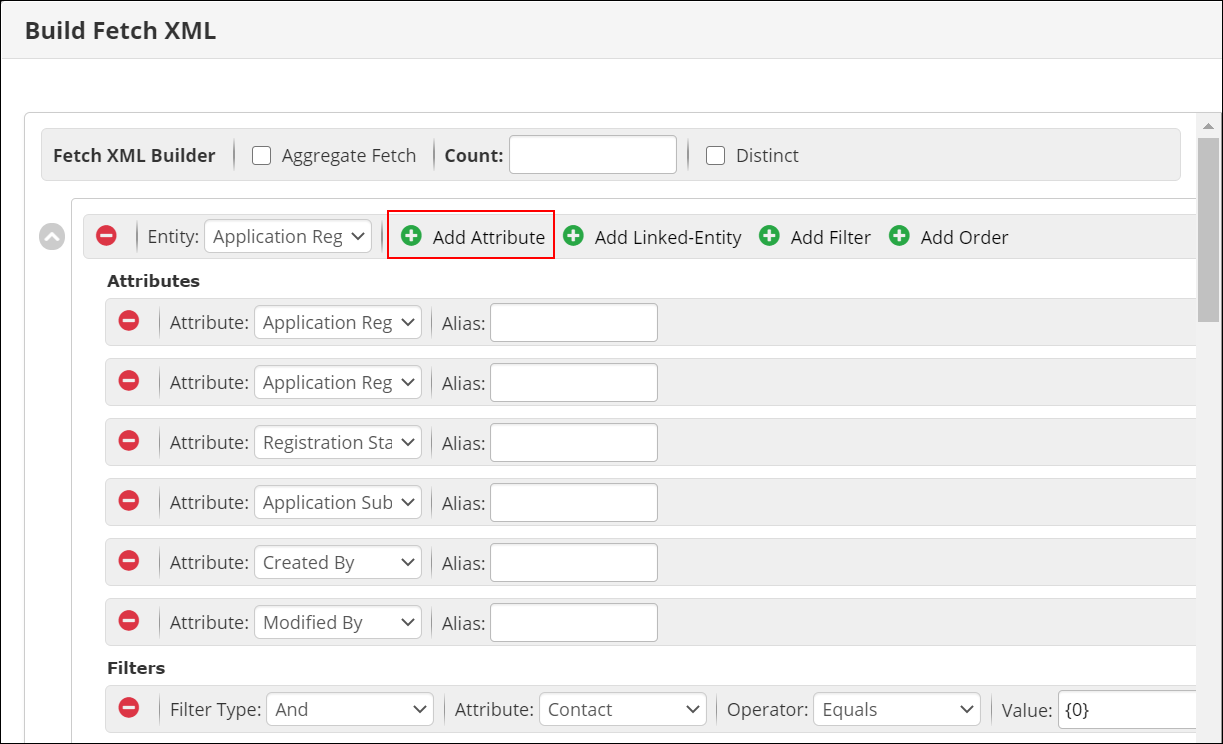Delete the entity row with red minus icon
Image resolution: width=1223 pixels, height=744 pixels.
tap(106, 236)
